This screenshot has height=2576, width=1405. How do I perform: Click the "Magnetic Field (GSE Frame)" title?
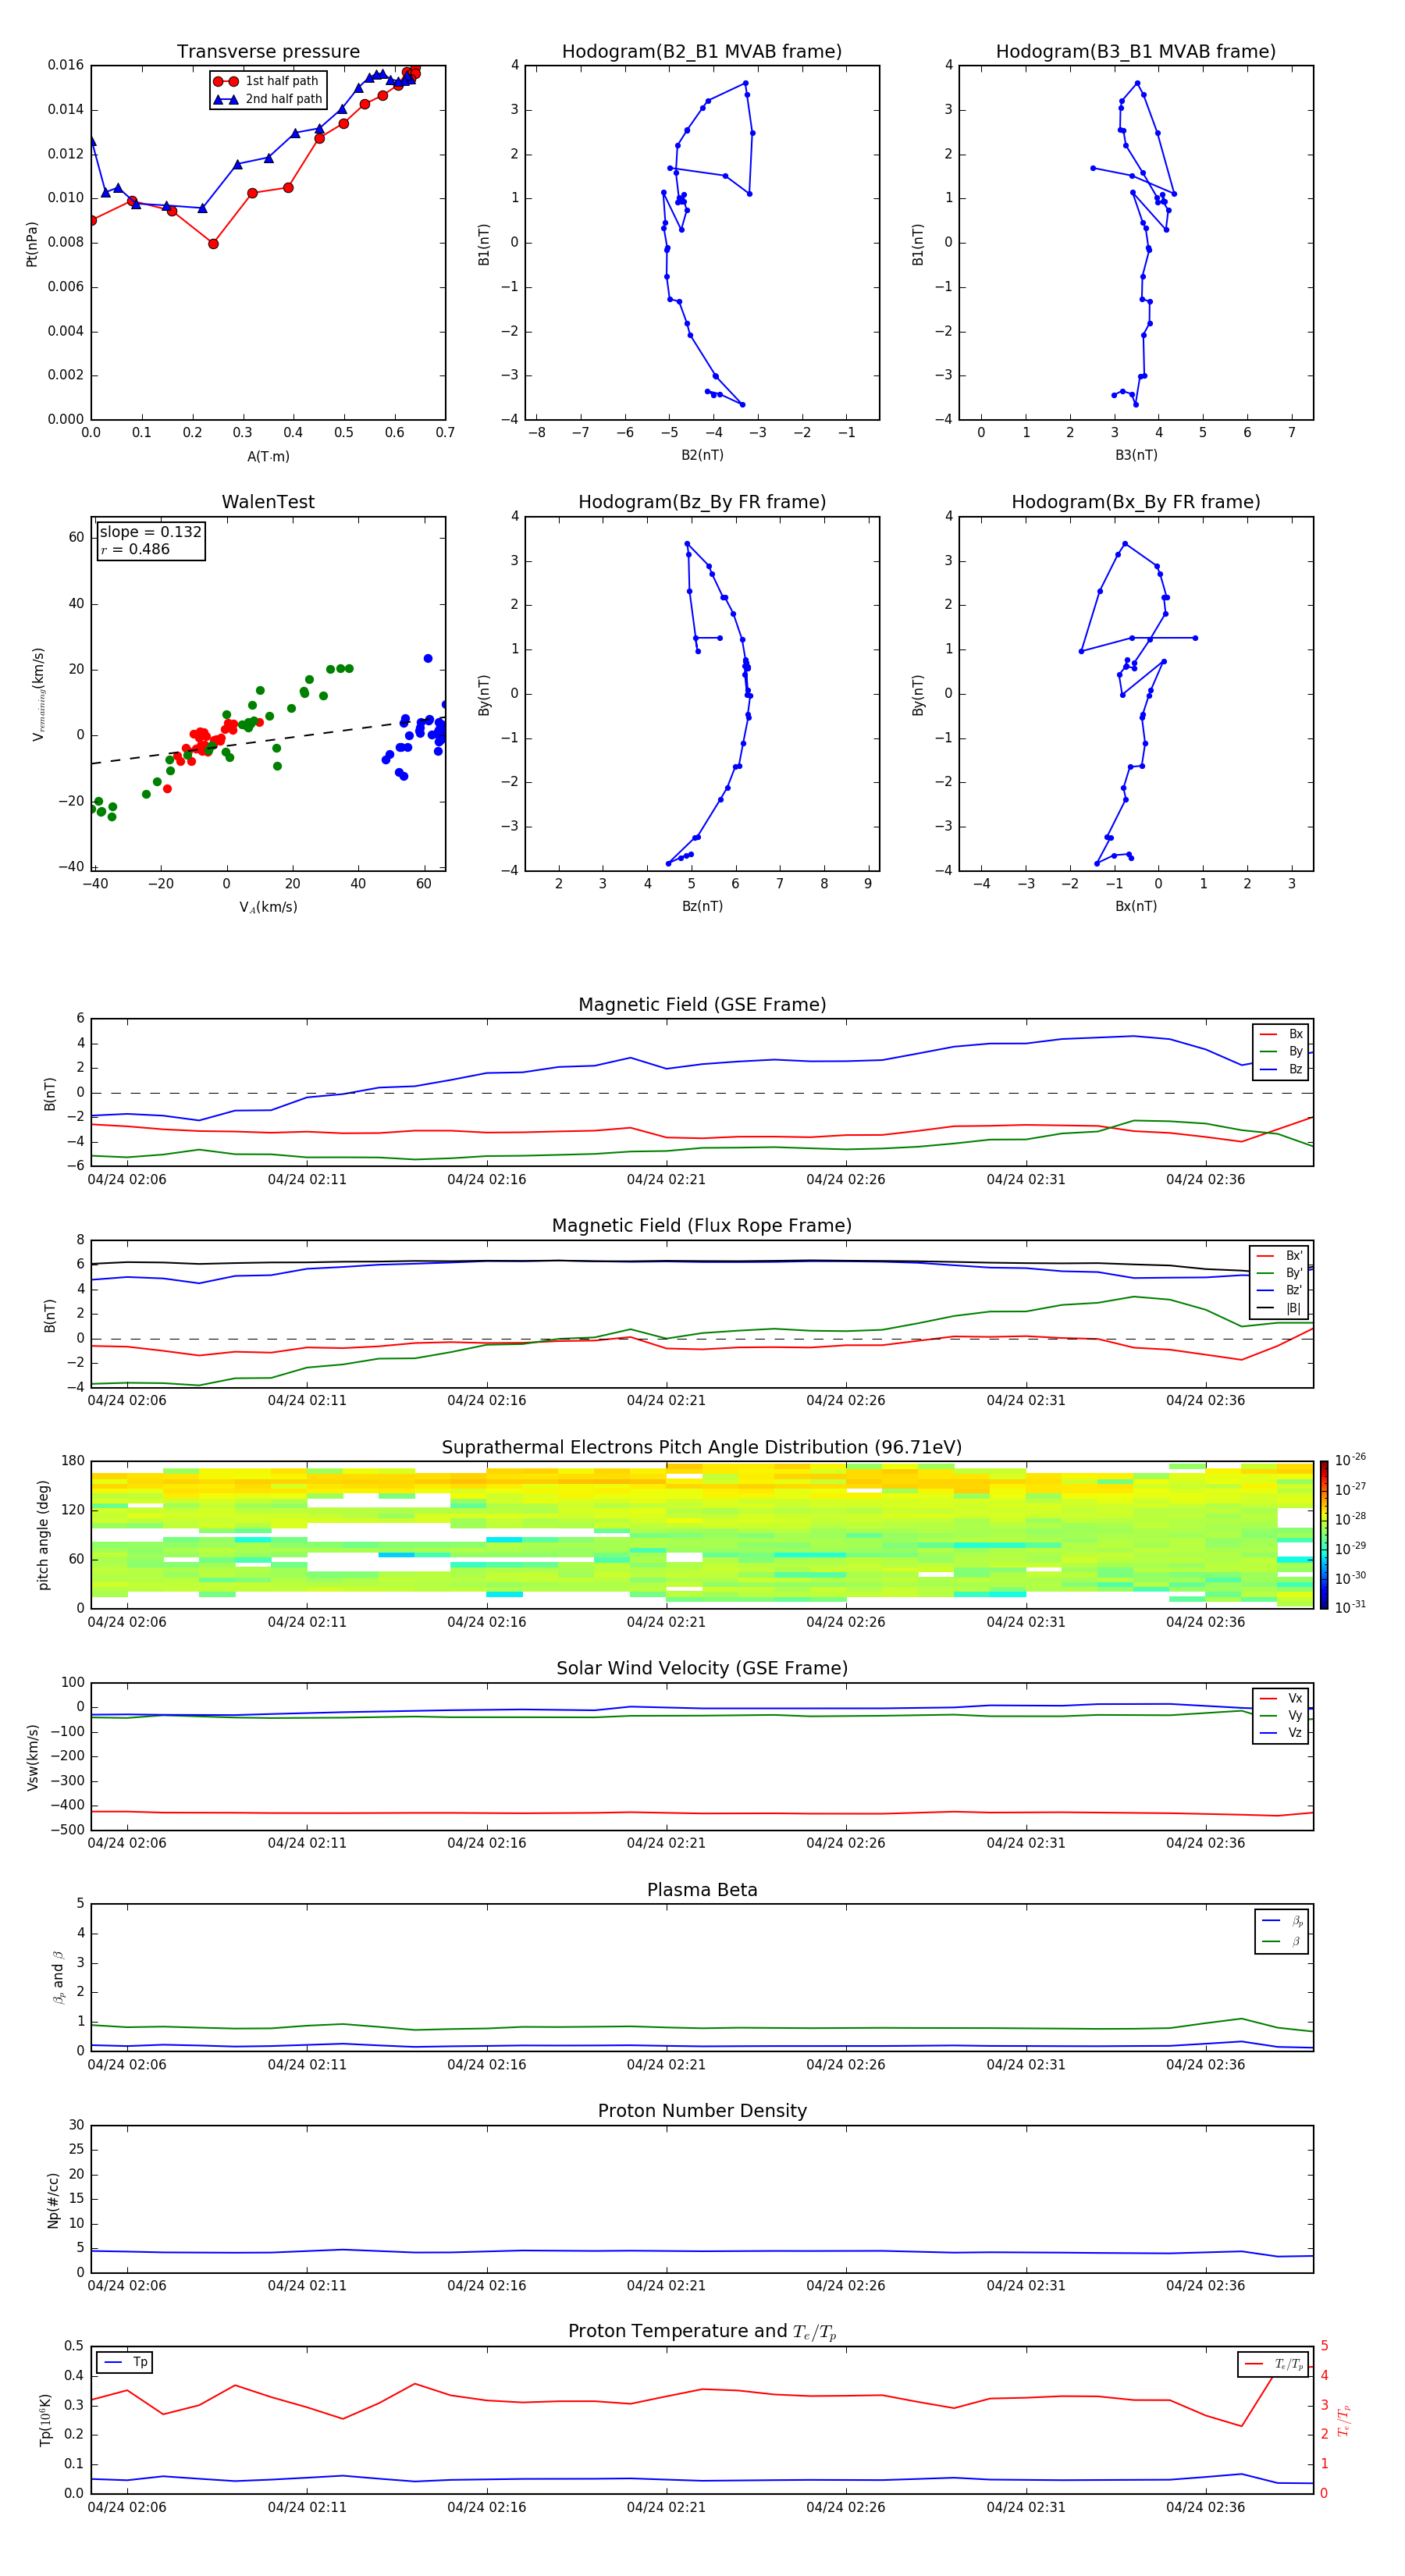click(702, 1005)
